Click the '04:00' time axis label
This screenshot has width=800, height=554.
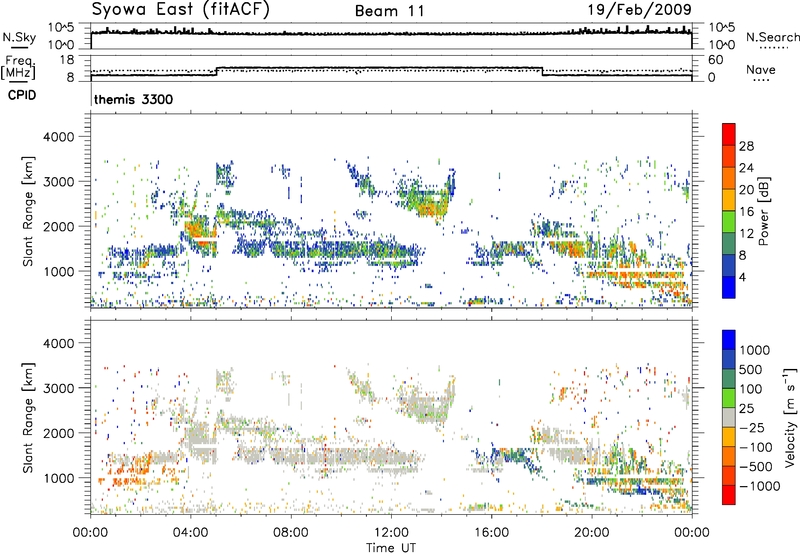[191, 533]
